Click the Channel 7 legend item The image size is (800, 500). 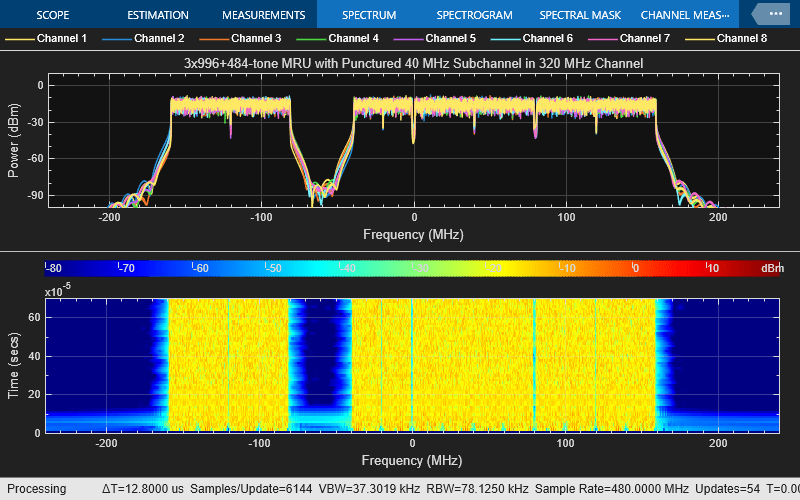(629, 38)
